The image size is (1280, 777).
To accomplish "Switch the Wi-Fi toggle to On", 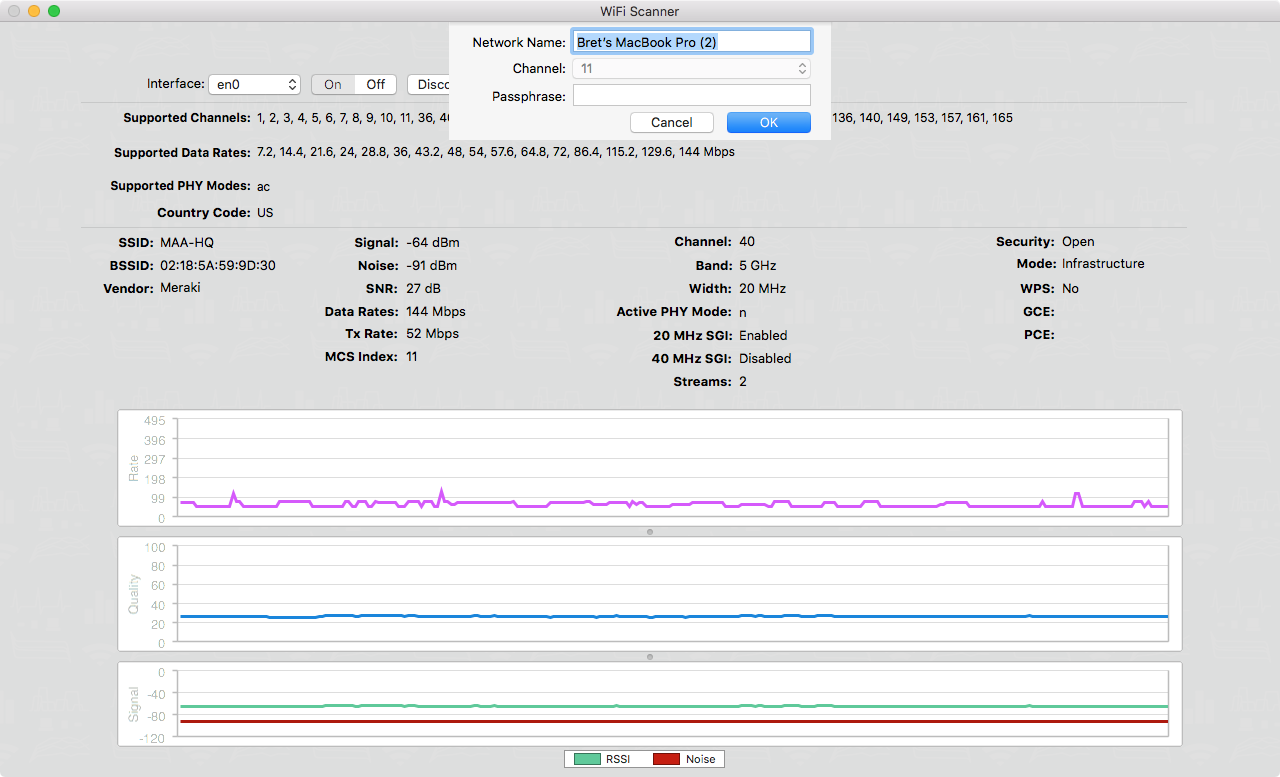I will pos(333,85).
